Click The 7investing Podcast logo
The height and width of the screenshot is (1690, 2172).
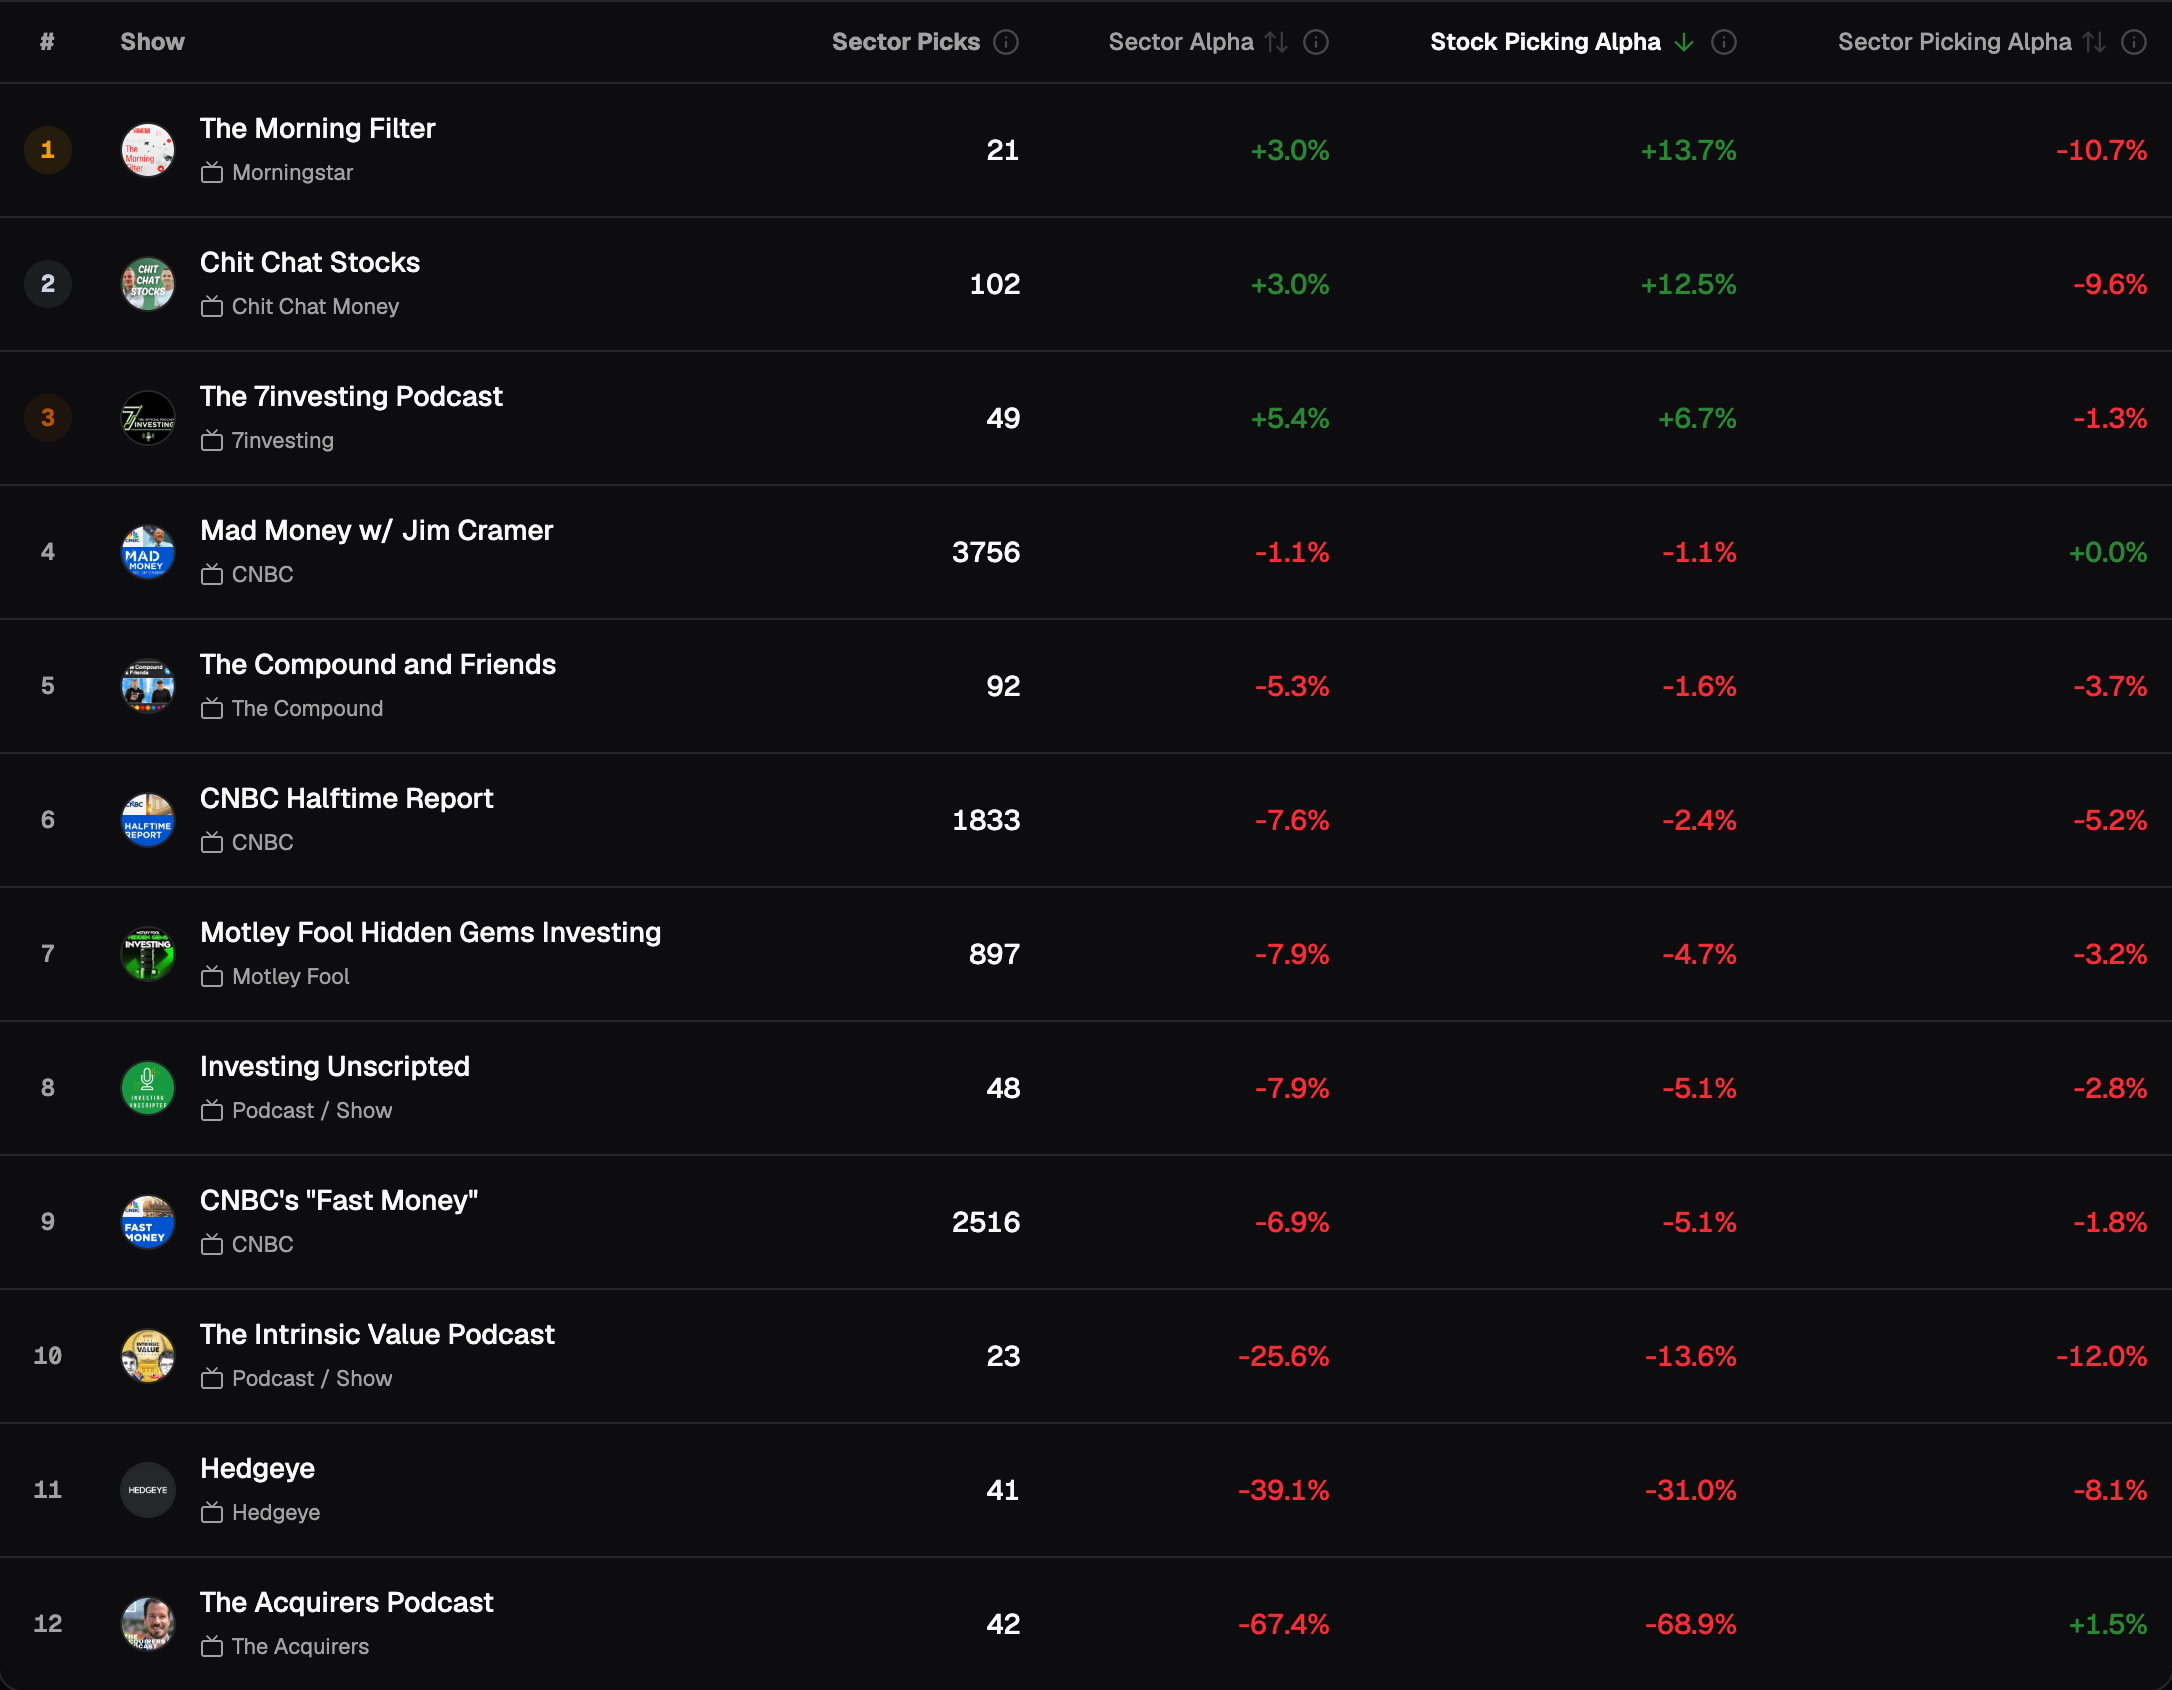click(x=148, y=418)
